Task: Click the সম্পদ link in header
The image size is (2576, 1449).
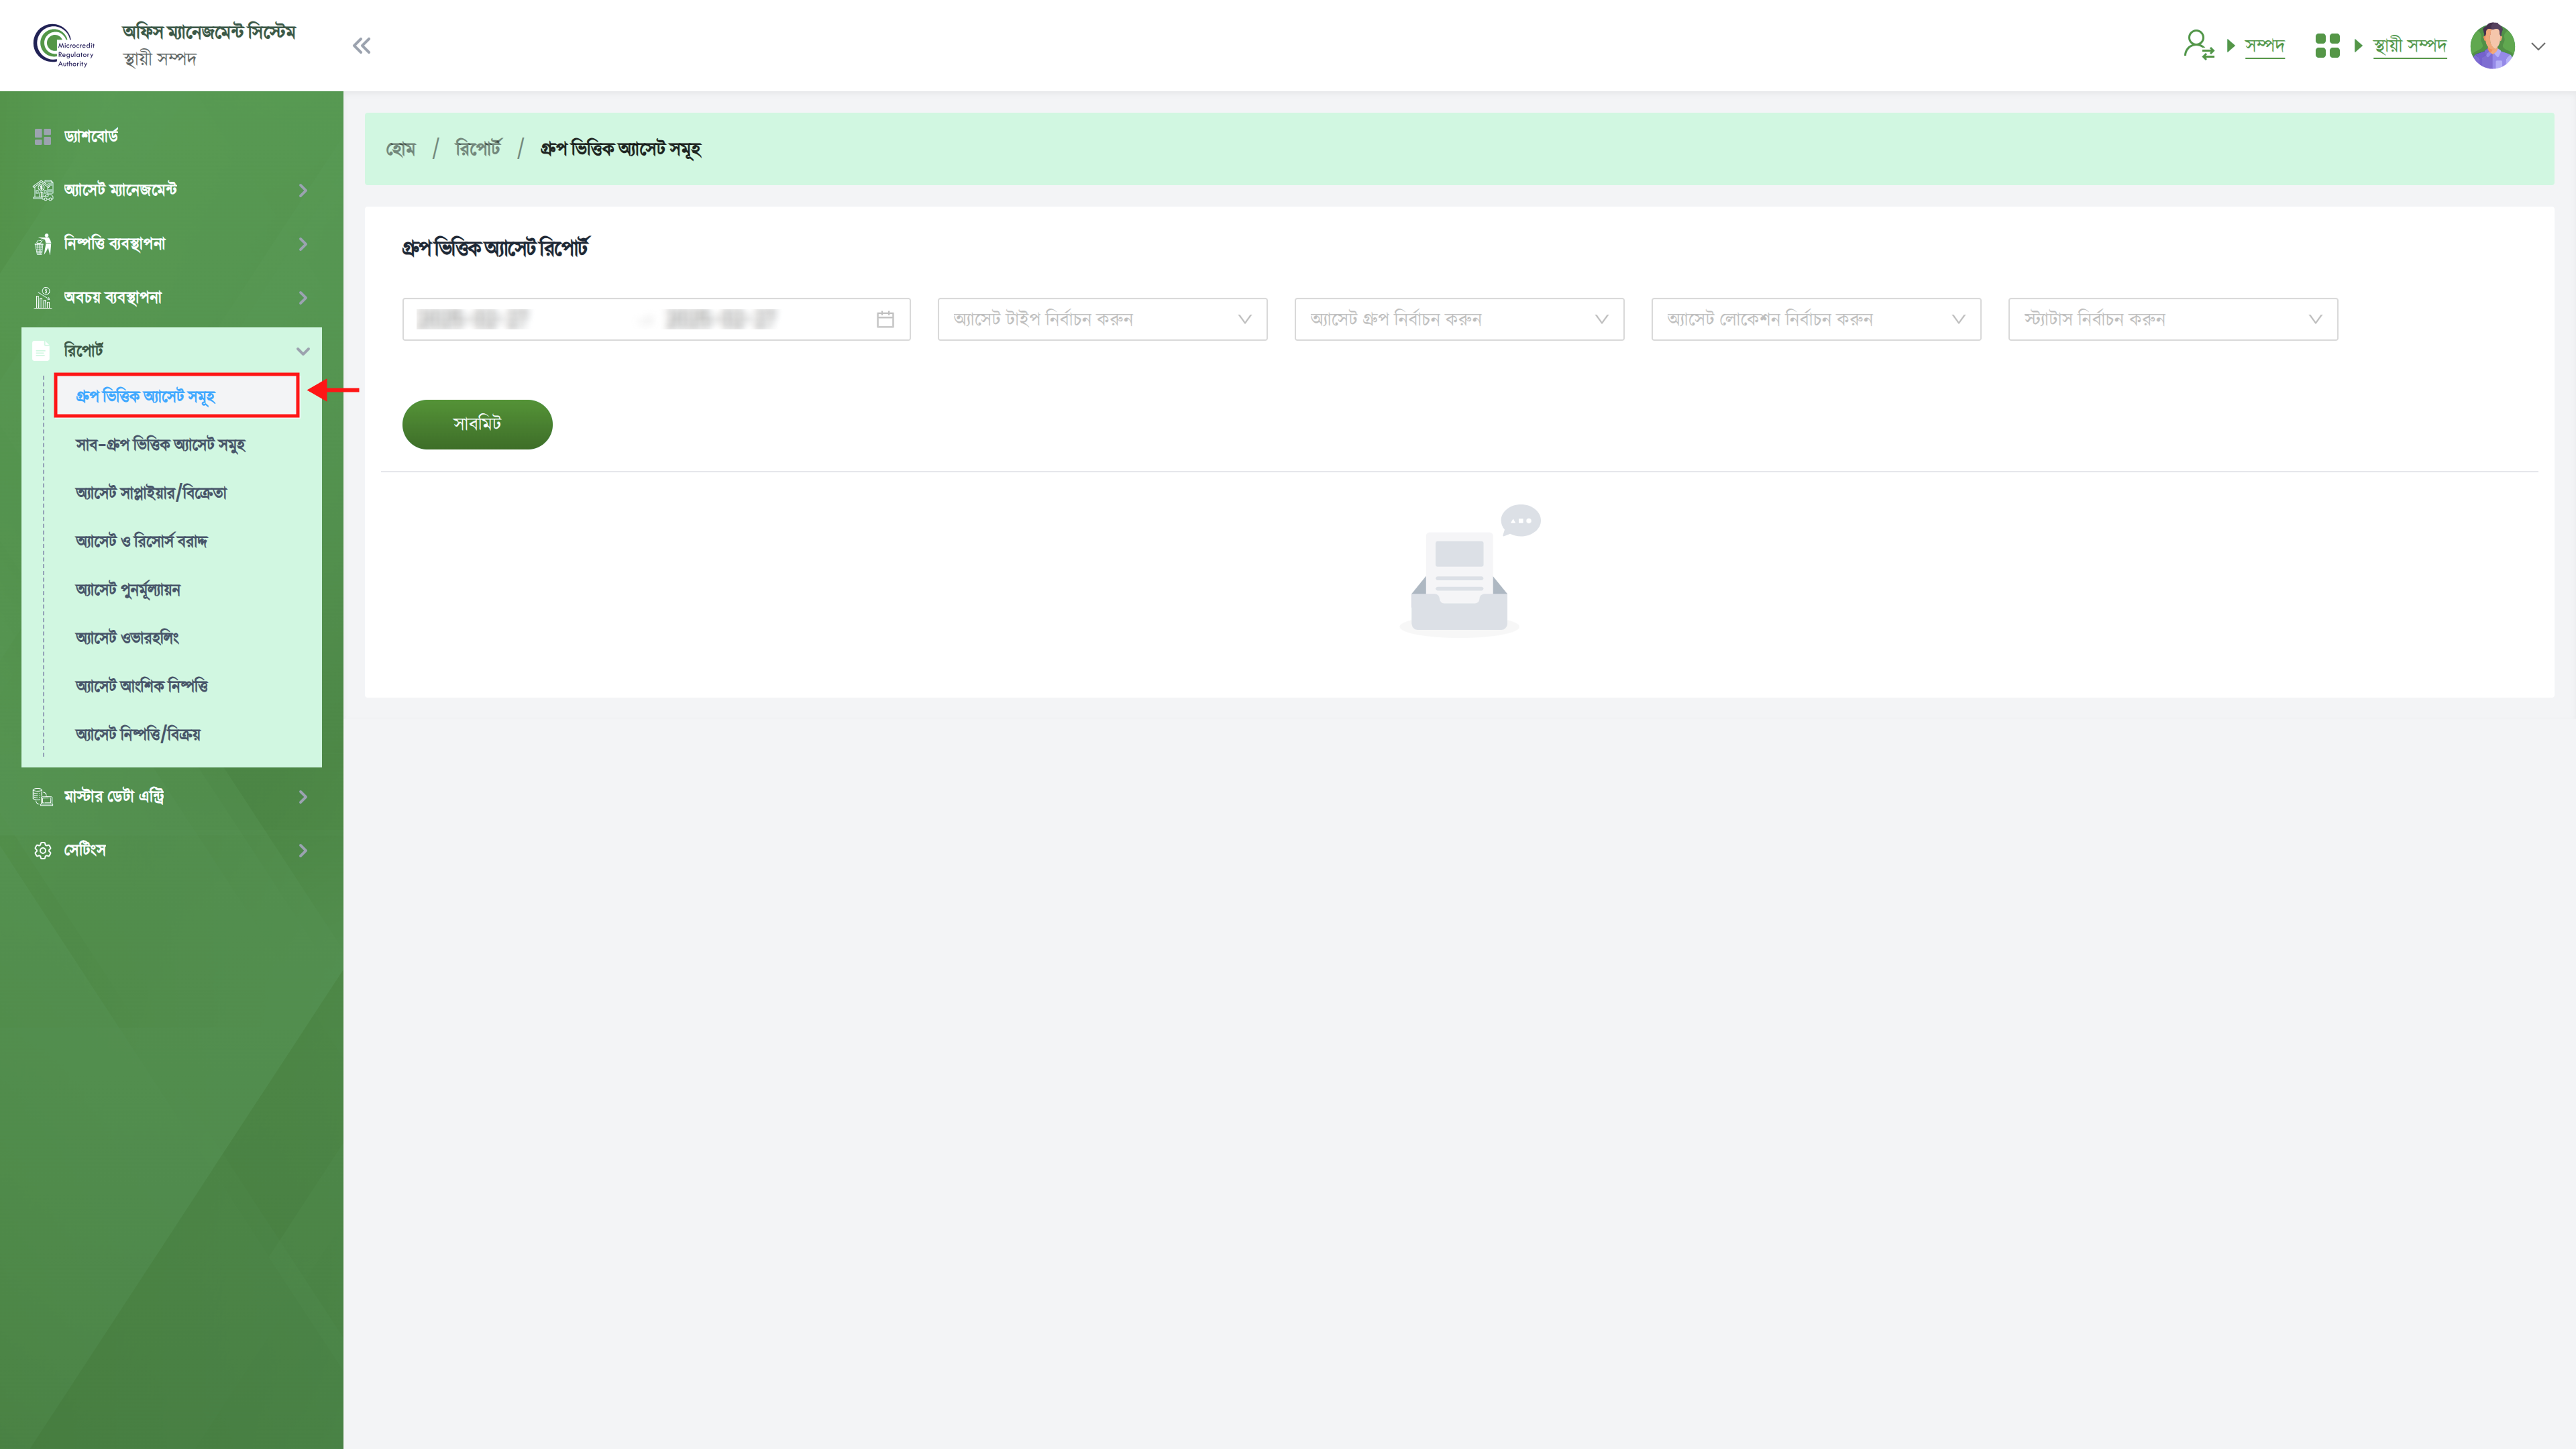Action: click(x=2264, y=46)
